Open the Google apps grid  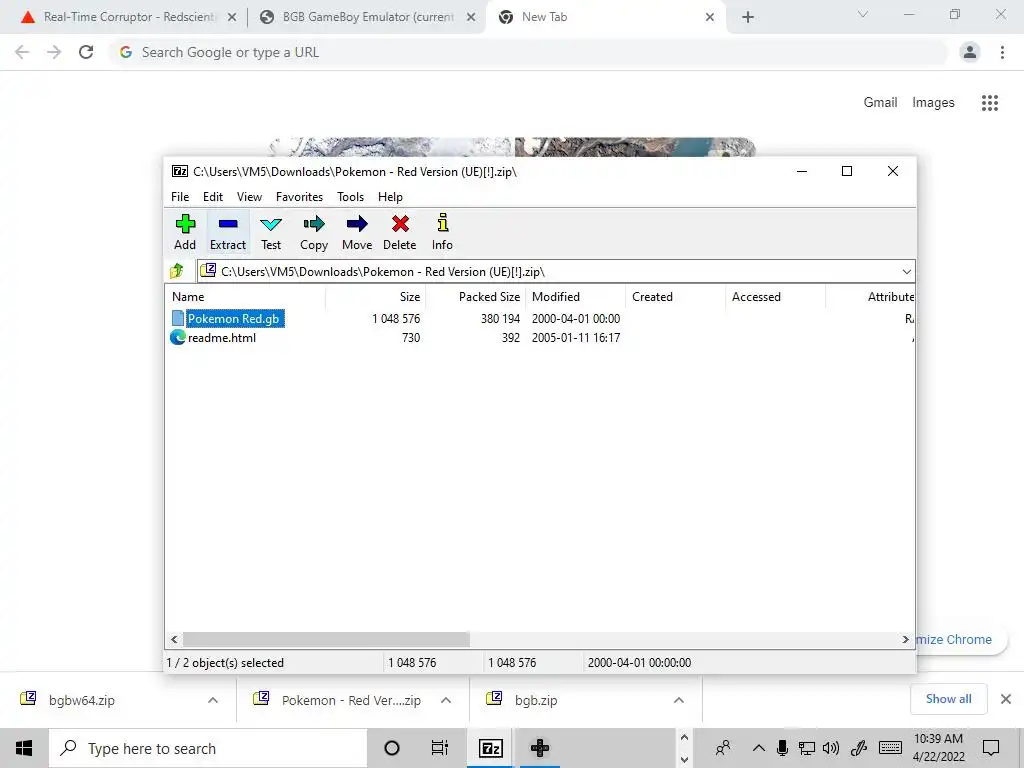(990, 103)
